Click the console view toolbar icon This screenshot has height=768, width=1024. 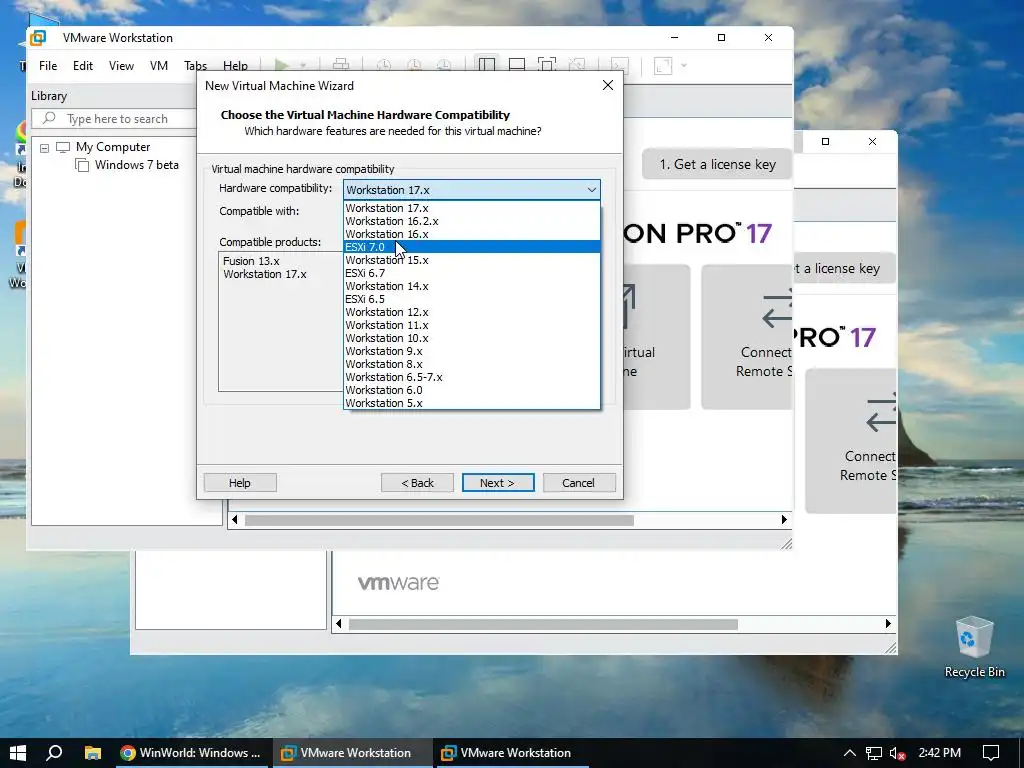tap(619, 65)
